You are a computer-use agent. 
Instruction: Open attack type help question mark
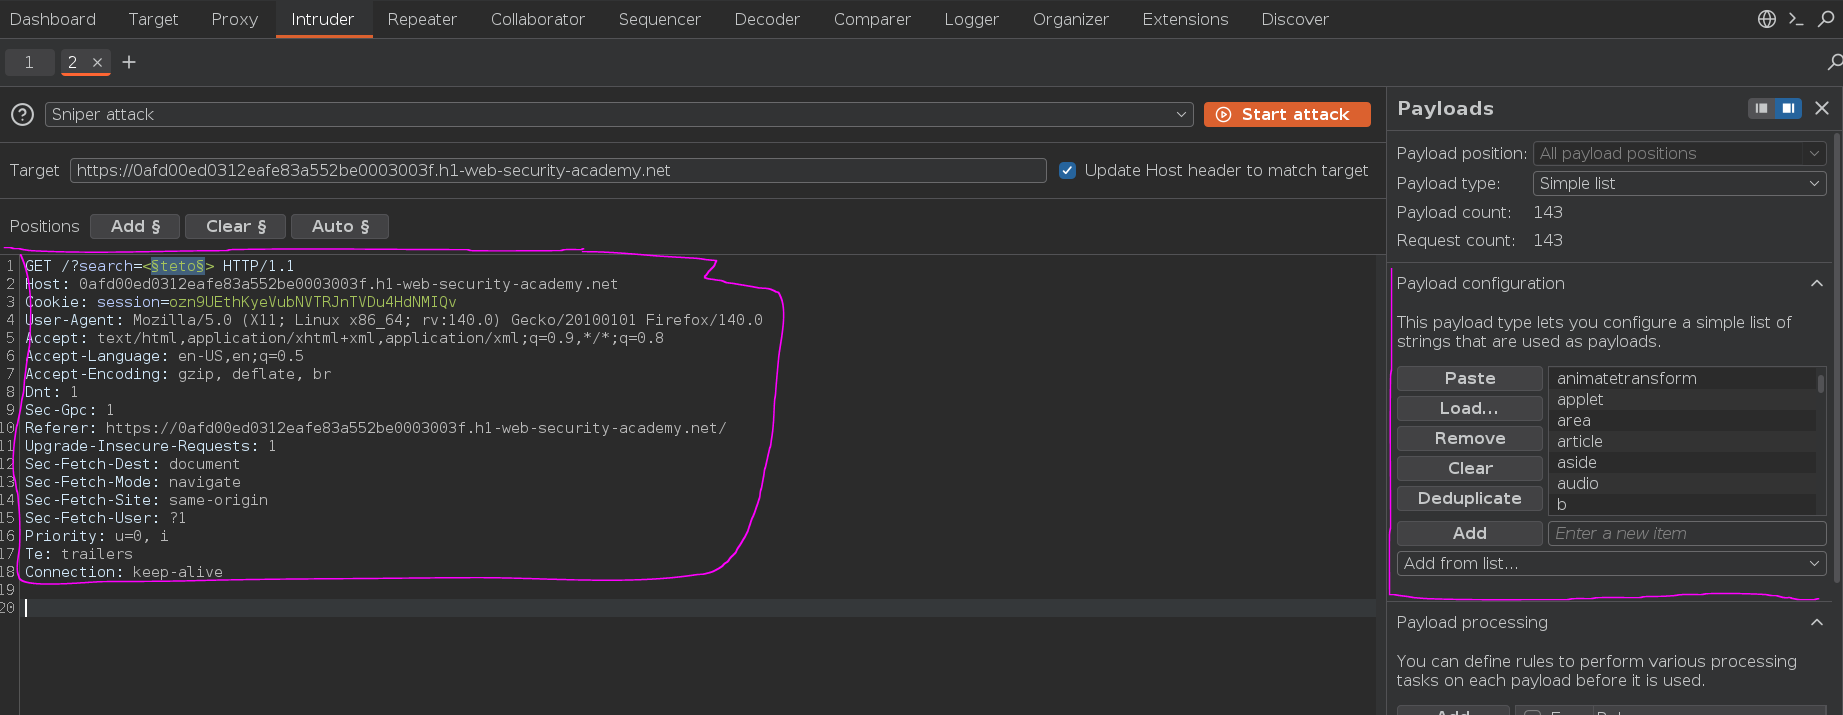coord(23,114)
